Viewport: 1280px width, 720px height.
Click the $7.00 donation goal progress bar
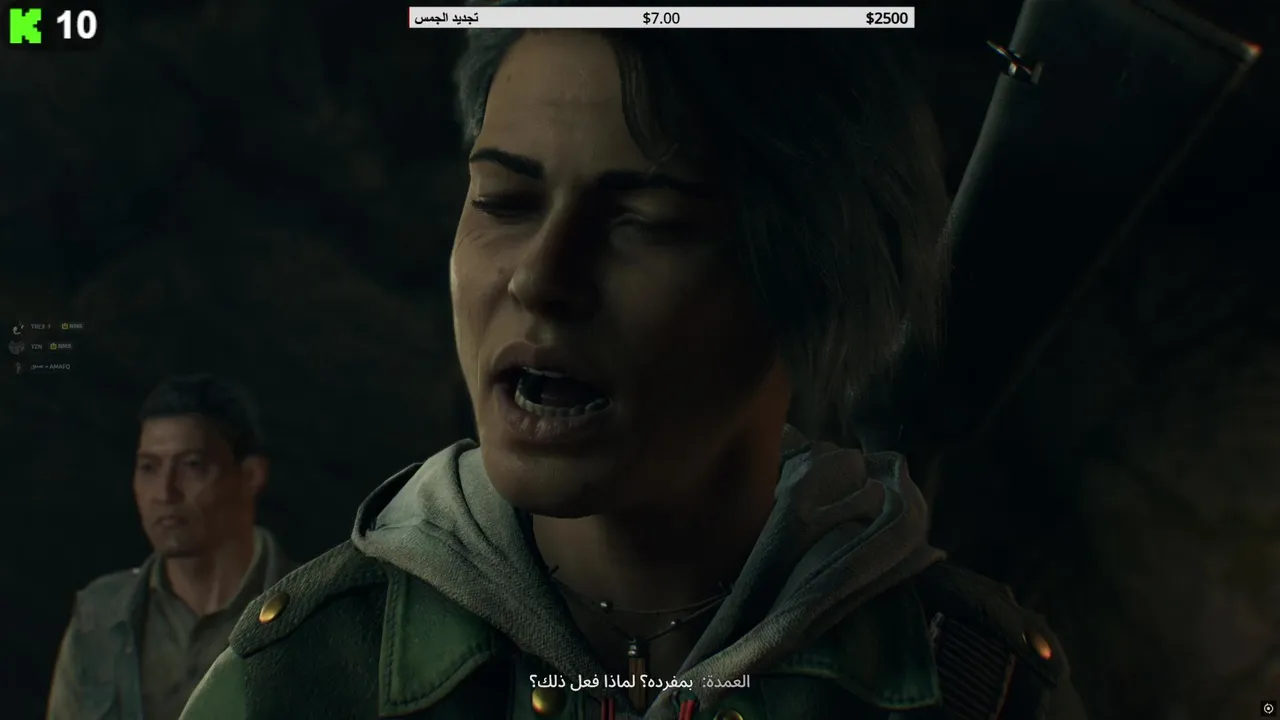[x=661, y=18]
